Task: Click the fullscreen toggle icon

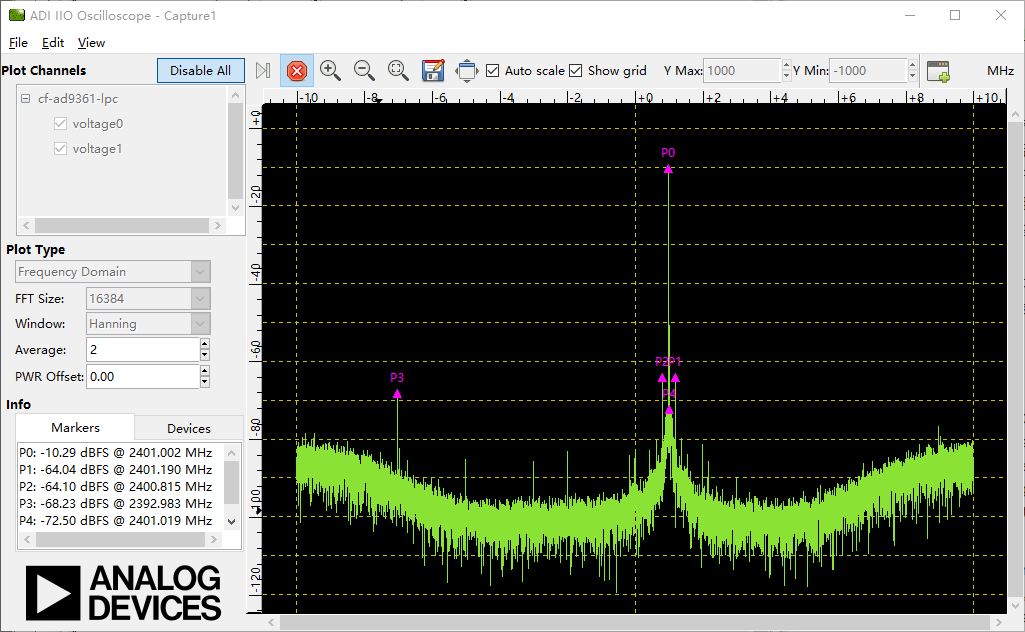Action: tap(467, 71)
